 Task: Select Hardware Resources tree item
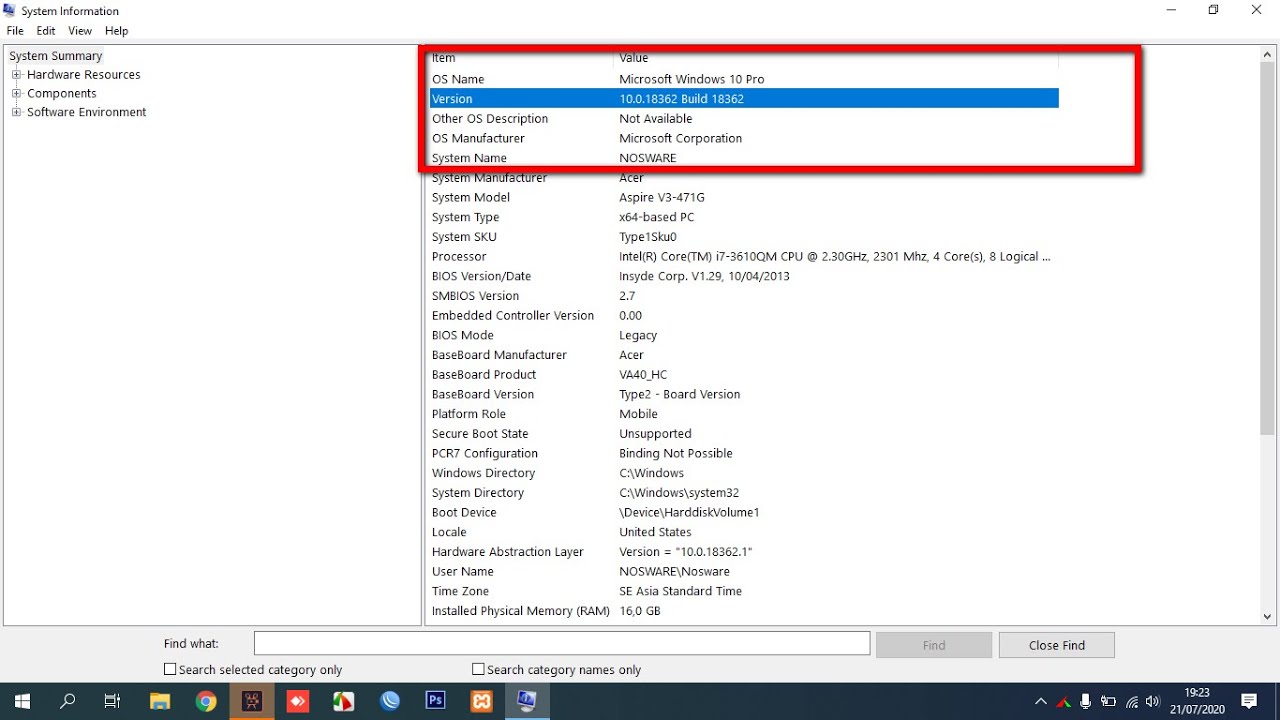pos(84,75)
